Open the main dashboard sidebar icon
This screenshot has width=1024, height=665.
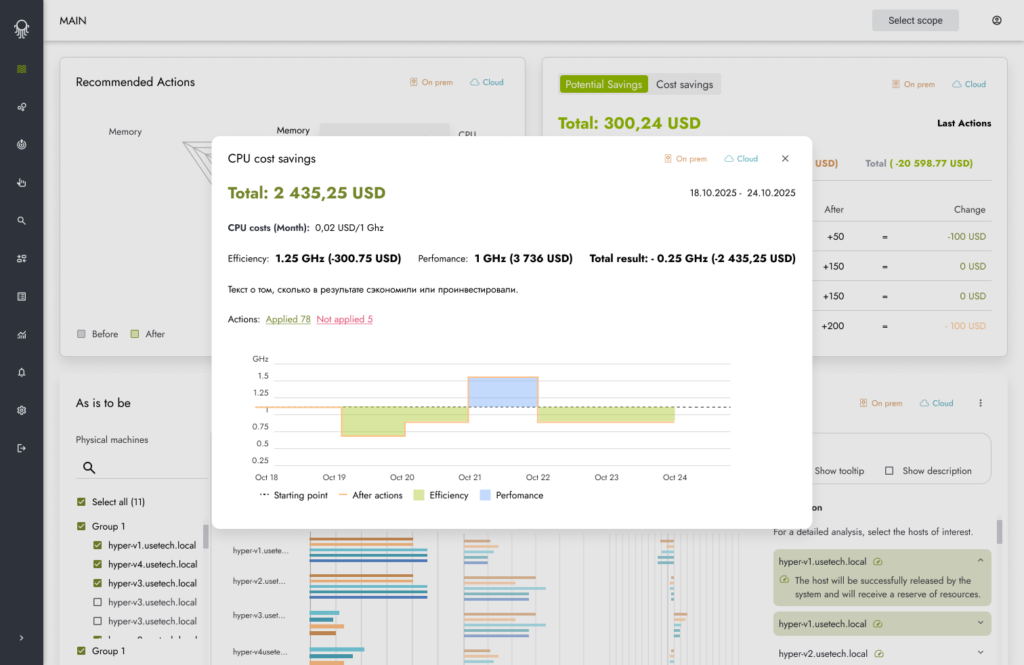point(22,69)
